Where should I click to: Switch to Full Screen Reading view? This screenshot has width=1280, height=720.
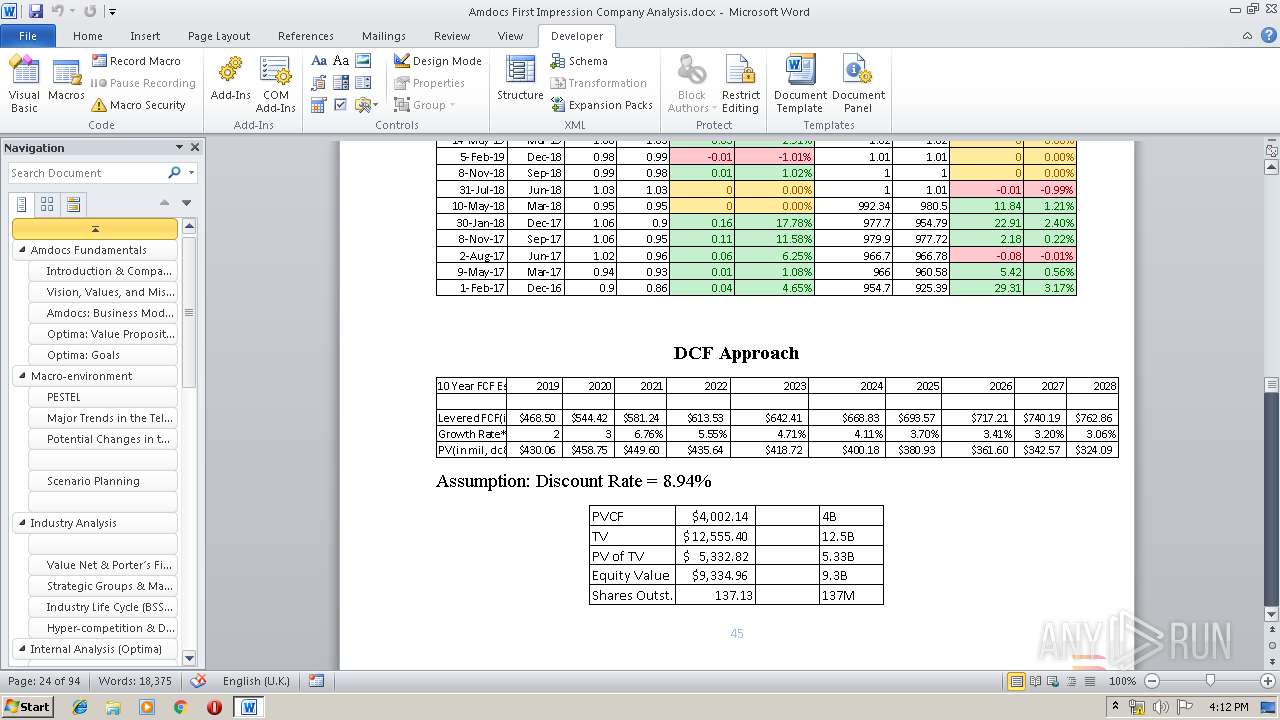(x=1034, y=681)
